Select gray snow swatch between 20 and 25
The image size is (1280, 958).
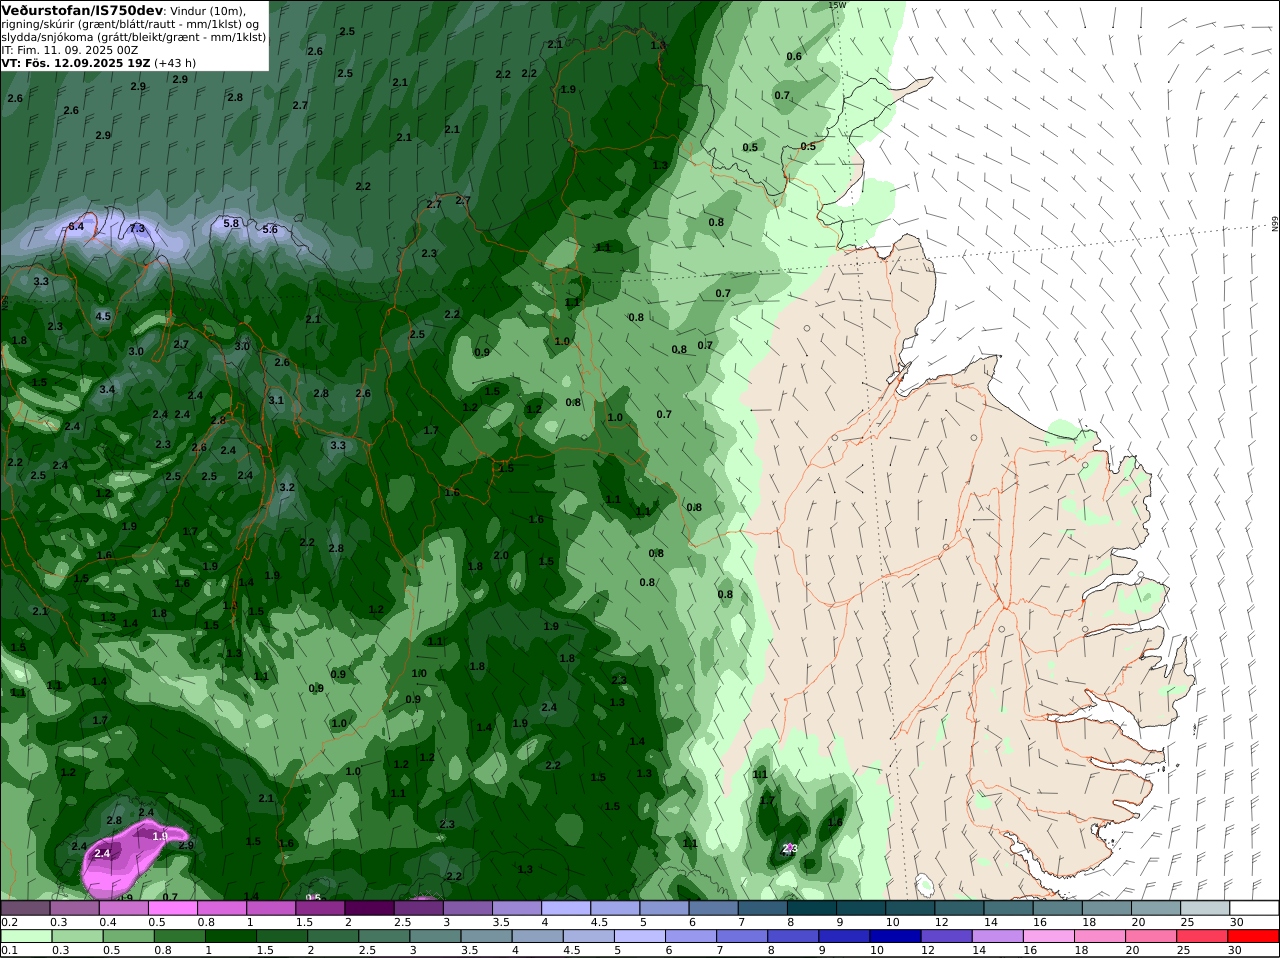[1156, 908]
